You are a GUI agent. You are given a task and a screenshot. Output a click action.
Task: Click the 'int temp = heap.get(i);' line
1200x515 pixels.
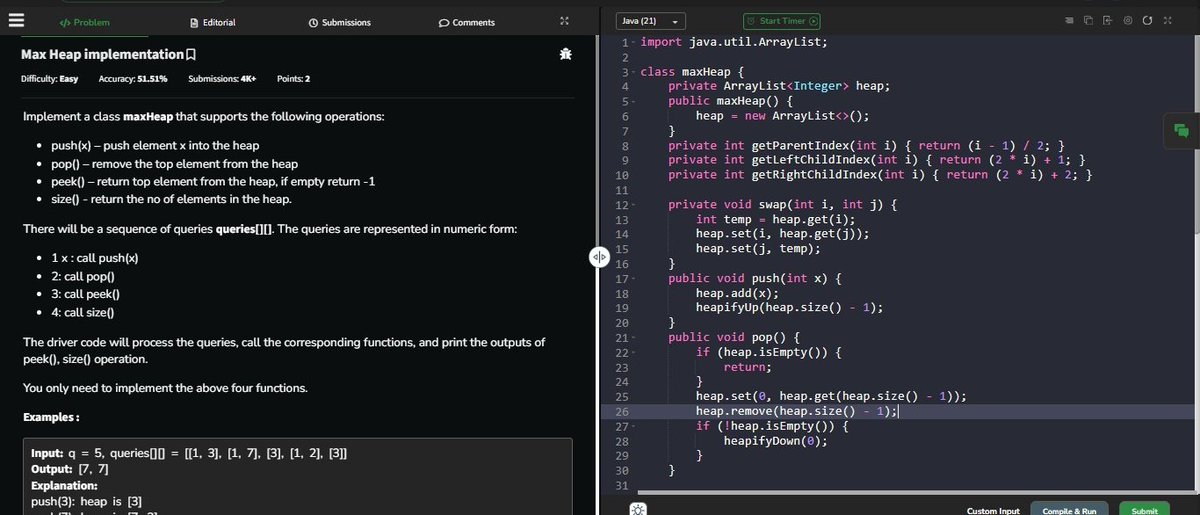(776, 219)
